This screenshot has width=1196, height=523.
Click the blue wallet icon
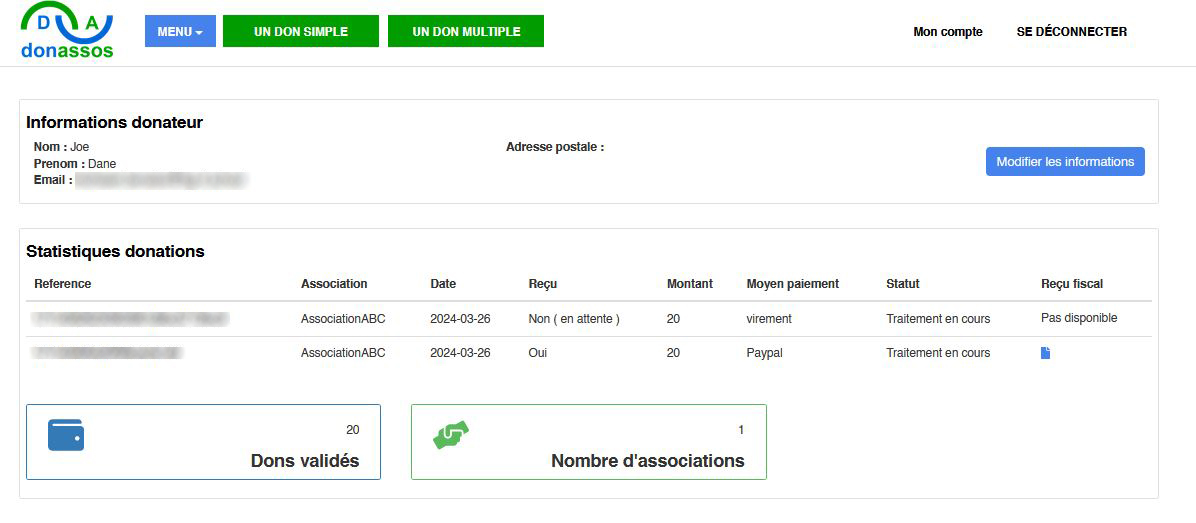pos(66,435)
